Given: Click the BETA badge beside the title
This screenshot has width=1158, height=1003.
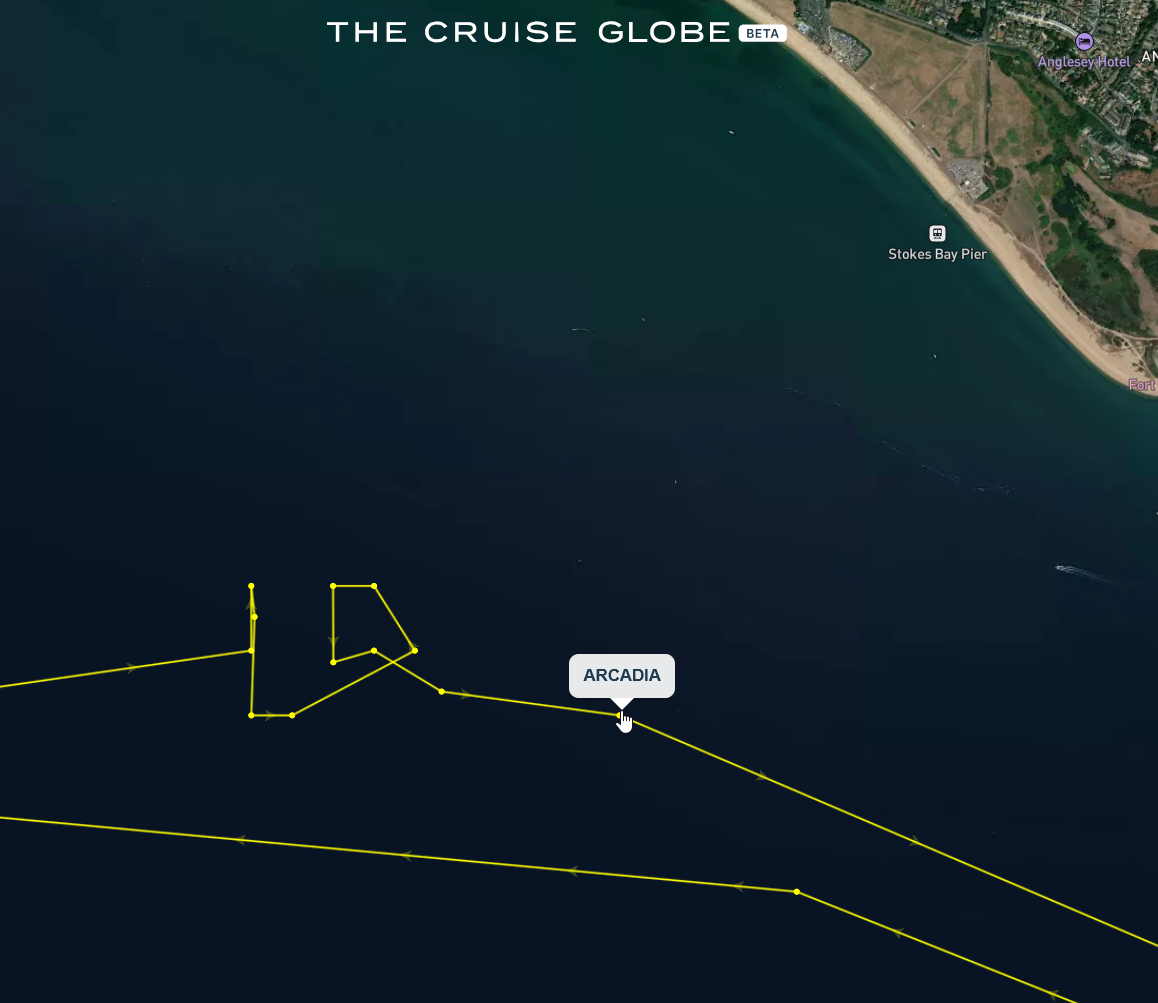Looking at the screenshot, I should click(x=762, y=33).
